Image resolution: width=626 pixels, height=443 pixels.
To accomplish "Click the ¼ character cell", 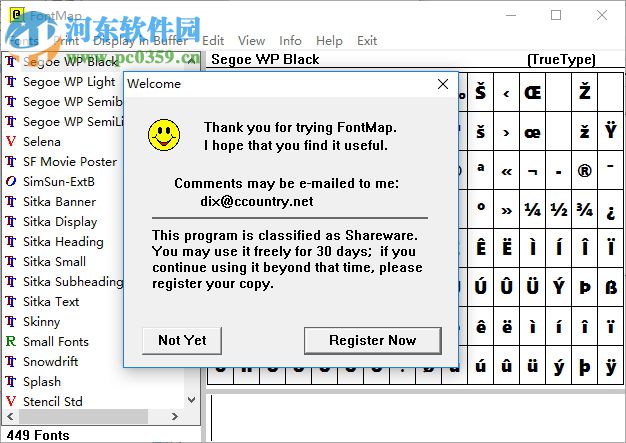I will coord(532,210).
